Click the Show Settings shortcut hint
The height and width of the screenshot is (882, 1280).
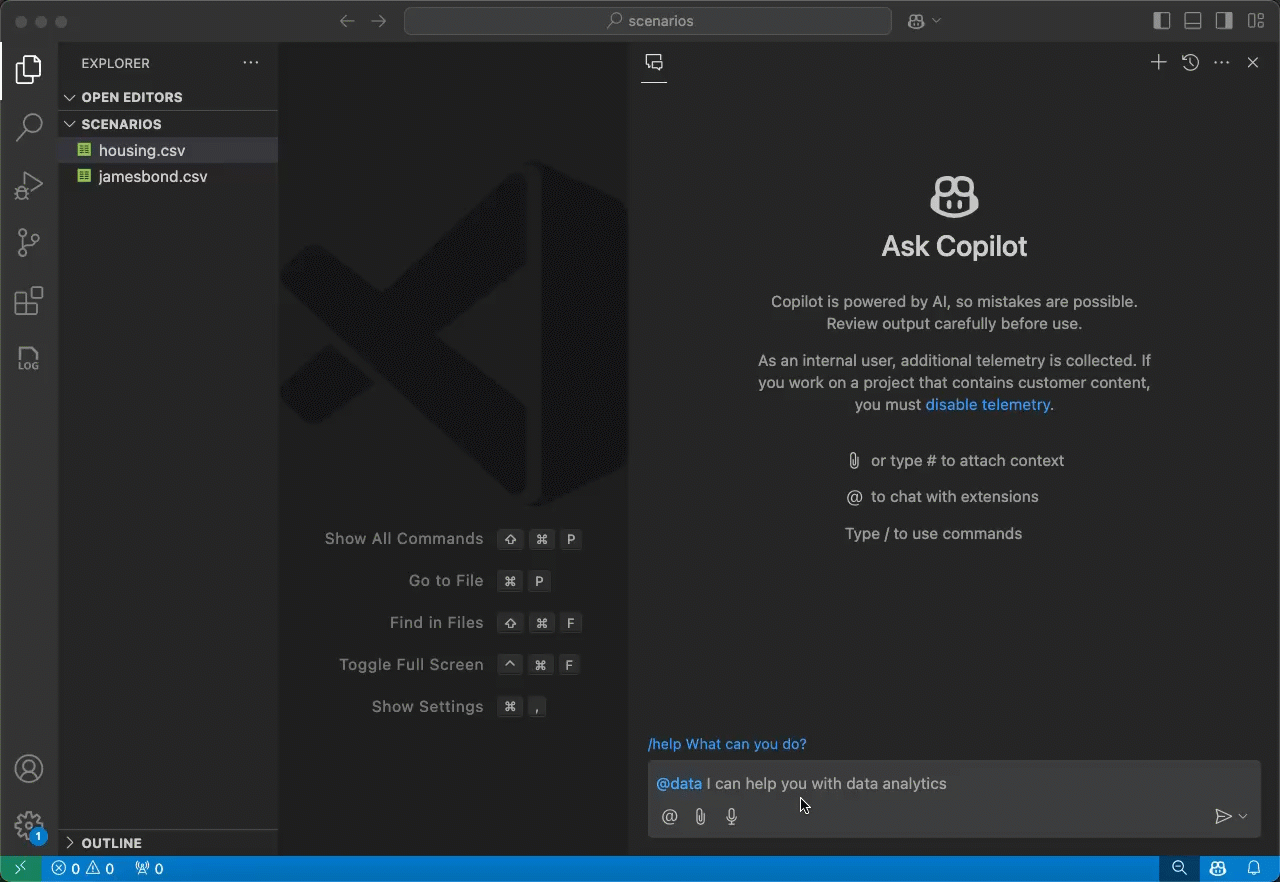[x=459, y=707]
